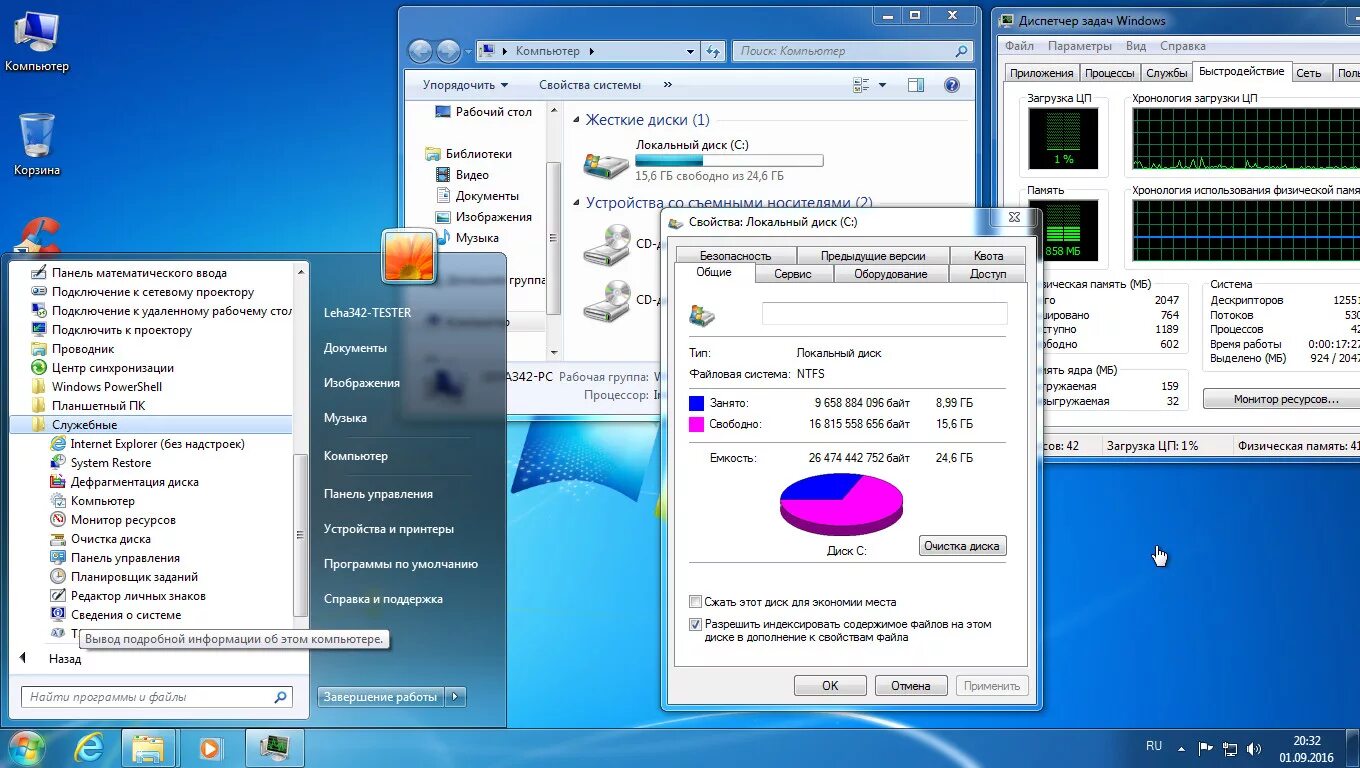This screenshot has height=768, width=1360.
Task: Click the Explorer back navigation arrow
Action: pos(421,51)
